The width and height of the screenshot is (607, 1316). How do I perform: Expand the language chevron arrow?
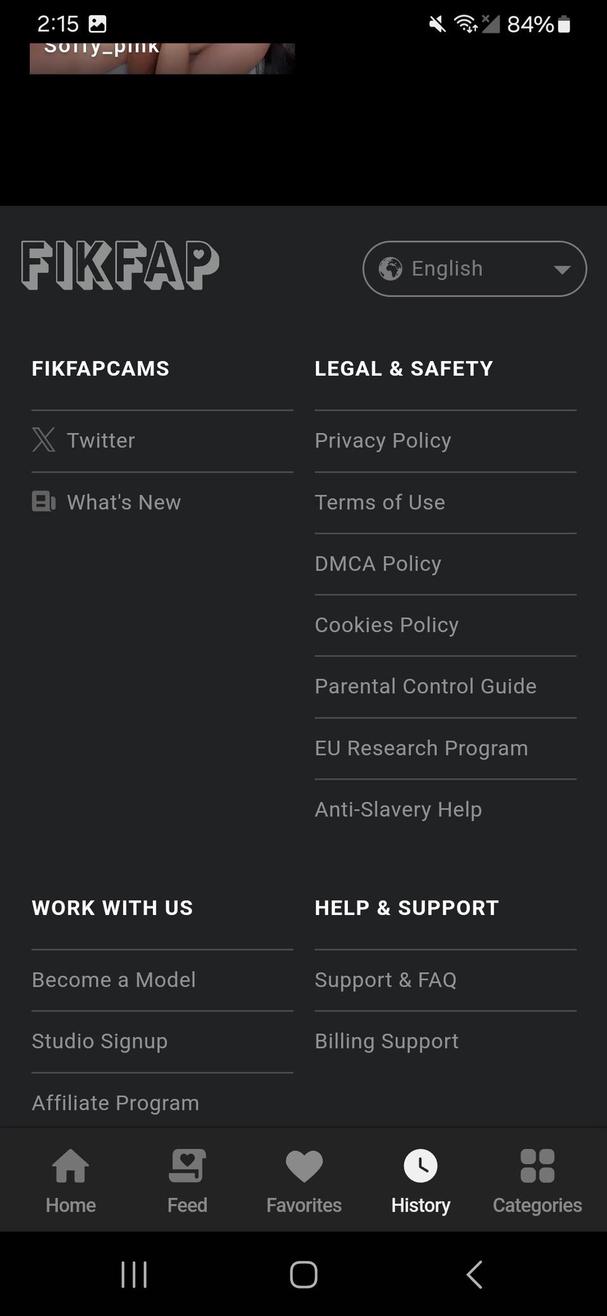pos(562,268)
